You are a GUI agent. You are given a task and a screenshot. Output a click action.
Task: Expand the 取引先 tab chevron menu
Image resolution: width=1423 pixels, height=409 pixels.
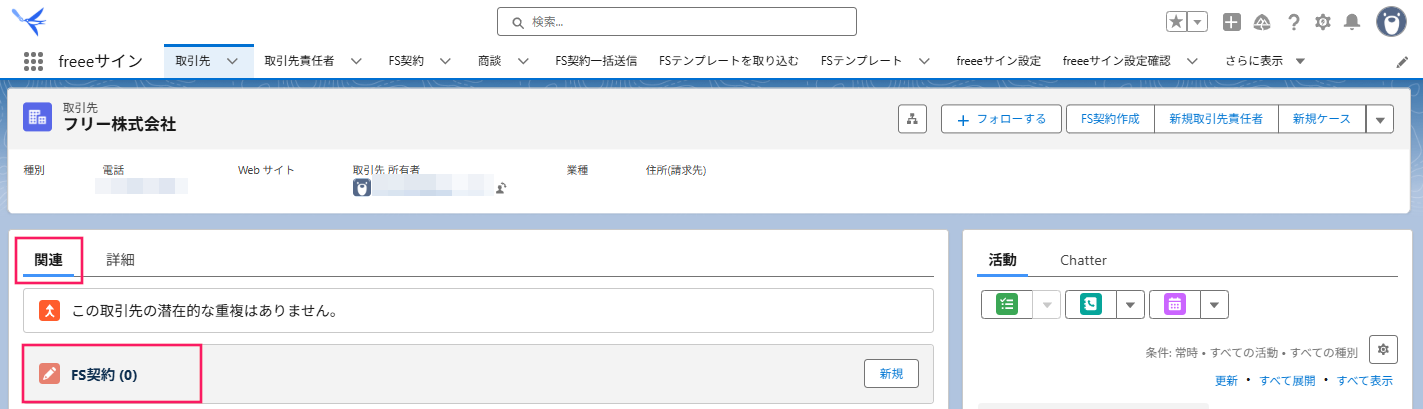point(232,61)
